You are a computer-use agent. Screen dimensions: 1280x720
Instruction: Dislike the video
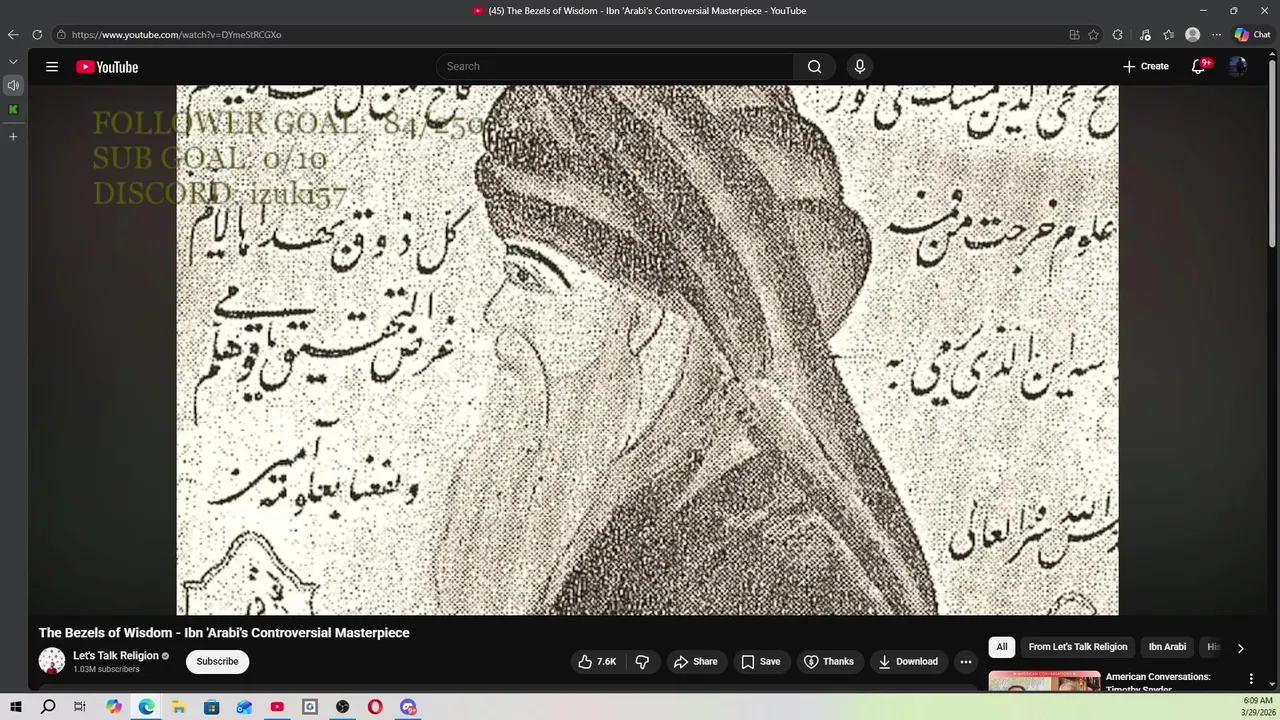(642, 661)
